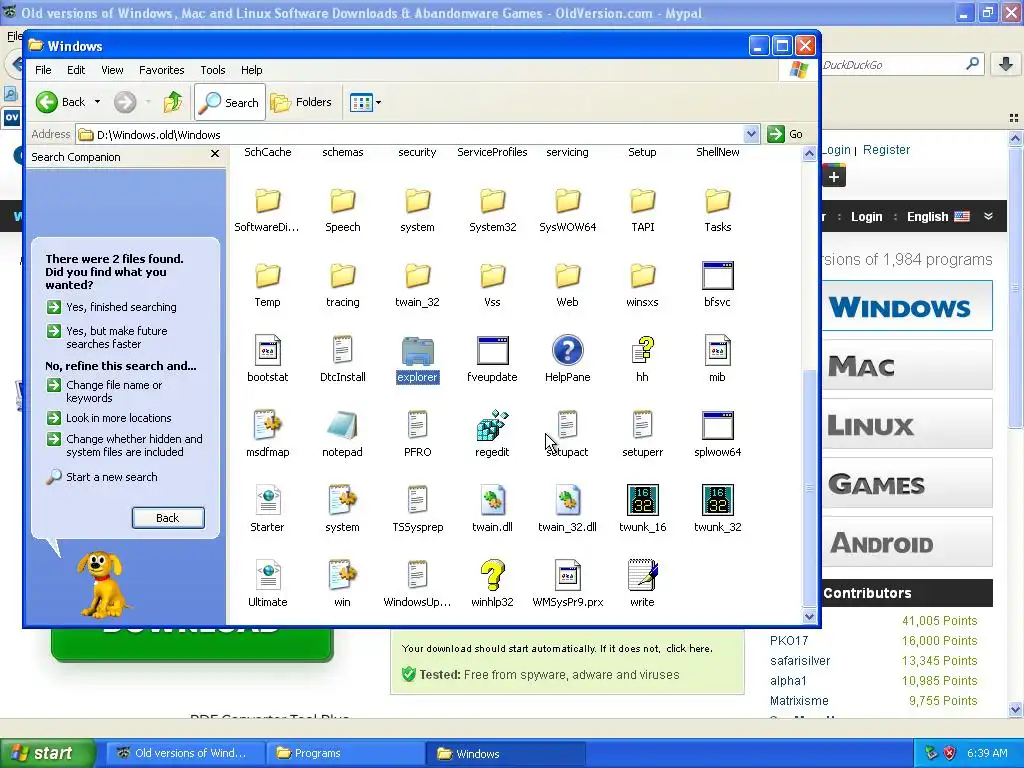The width and height of the screenshot is (1024, 768).
Task: Click the Back toolbar button
Action: 61,102
